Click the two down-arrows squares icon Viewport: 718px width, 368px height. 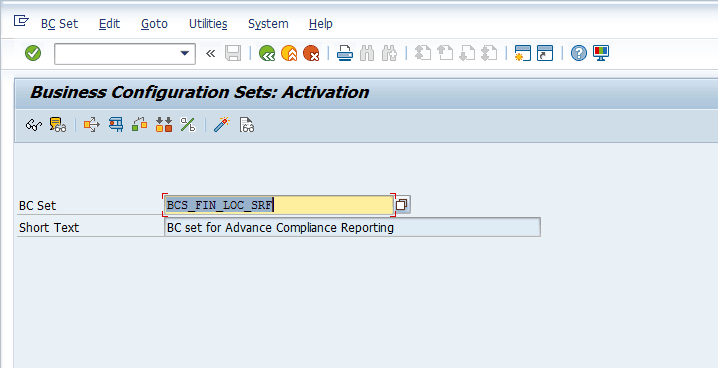click(x=163, y=124)
